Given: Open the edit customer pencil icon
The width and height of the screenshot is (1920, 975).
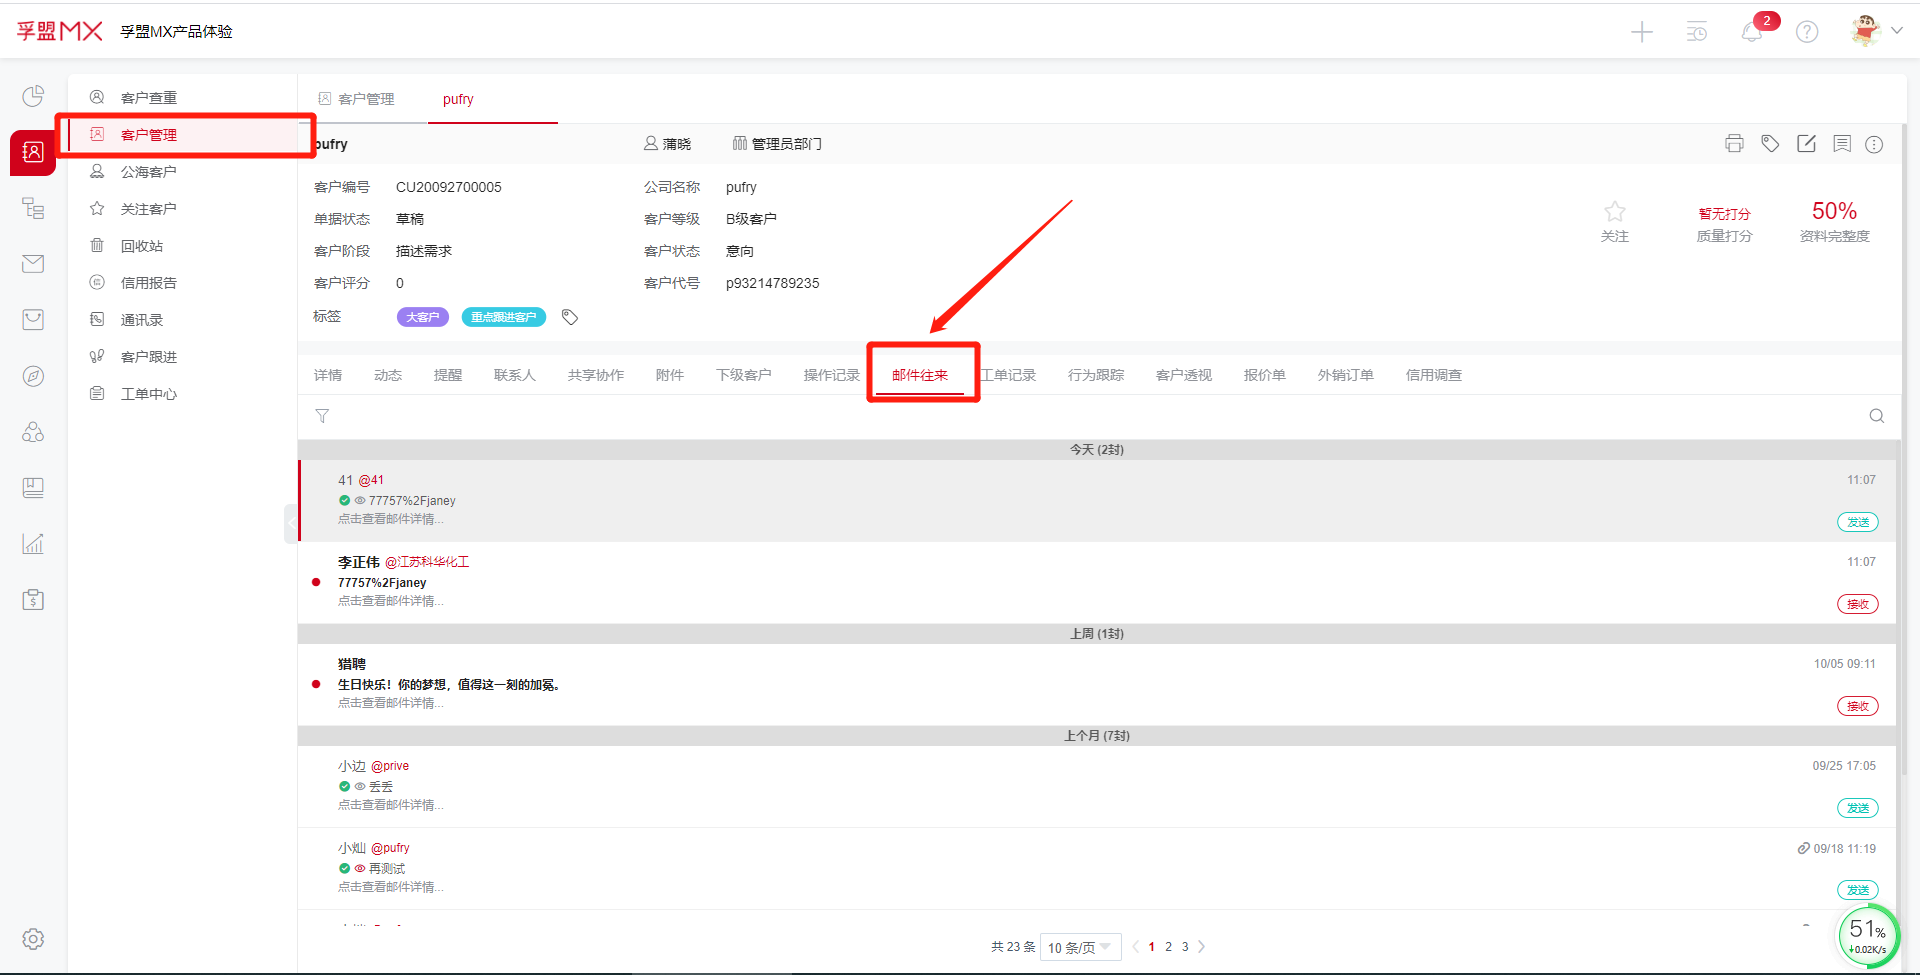Looking at the screenshot, I should pyautogui.click(x=1806, y=144).
